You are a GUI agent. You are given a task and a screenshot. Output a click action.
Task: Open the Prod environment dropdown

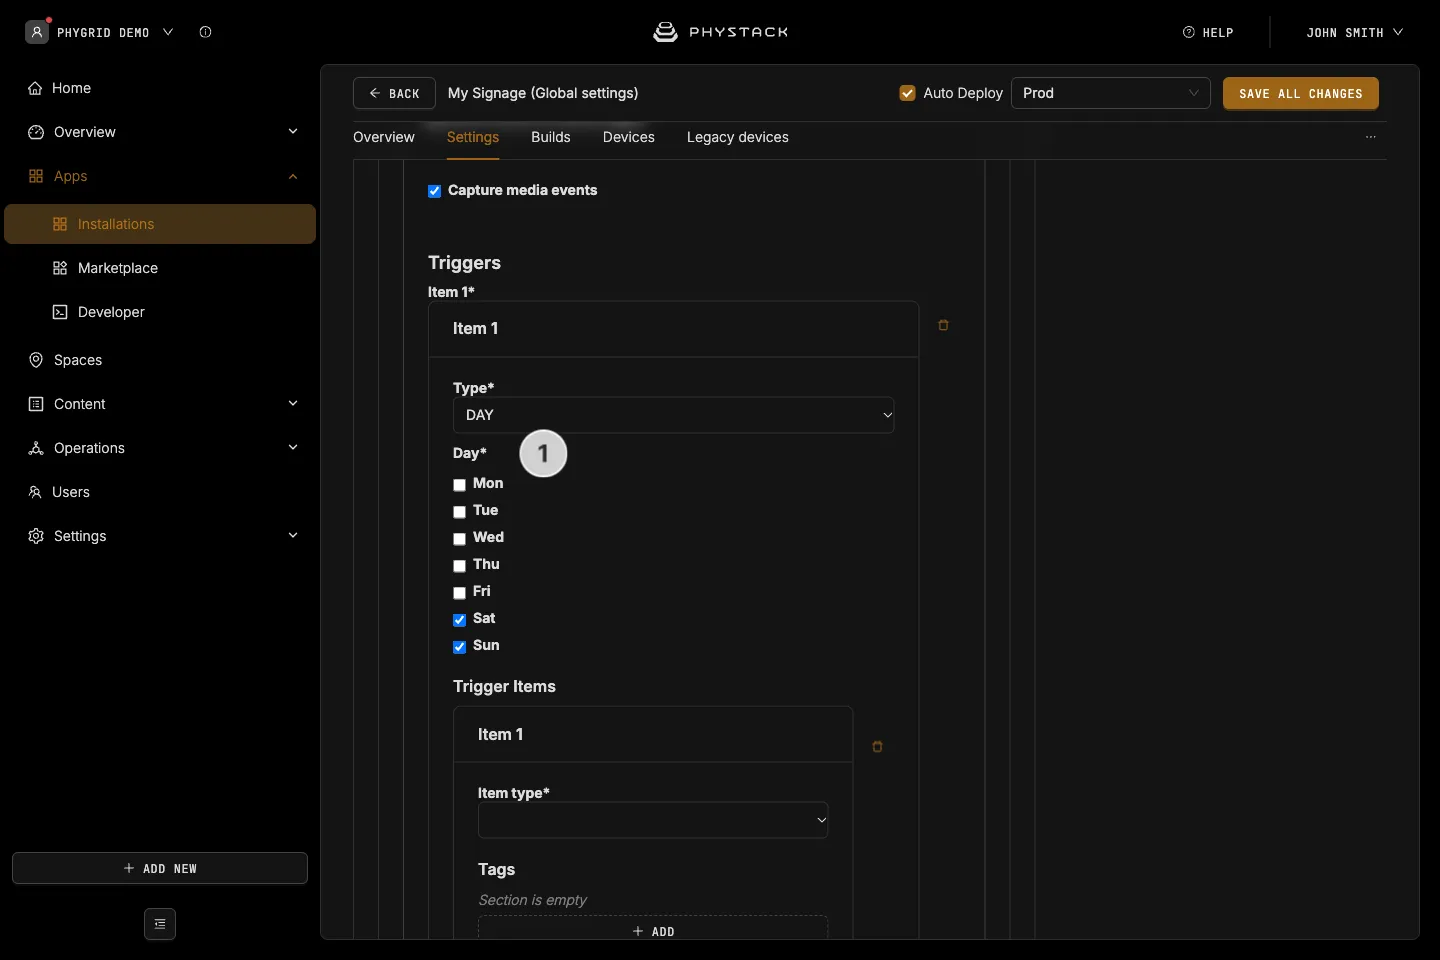(x=1111, y=93)
